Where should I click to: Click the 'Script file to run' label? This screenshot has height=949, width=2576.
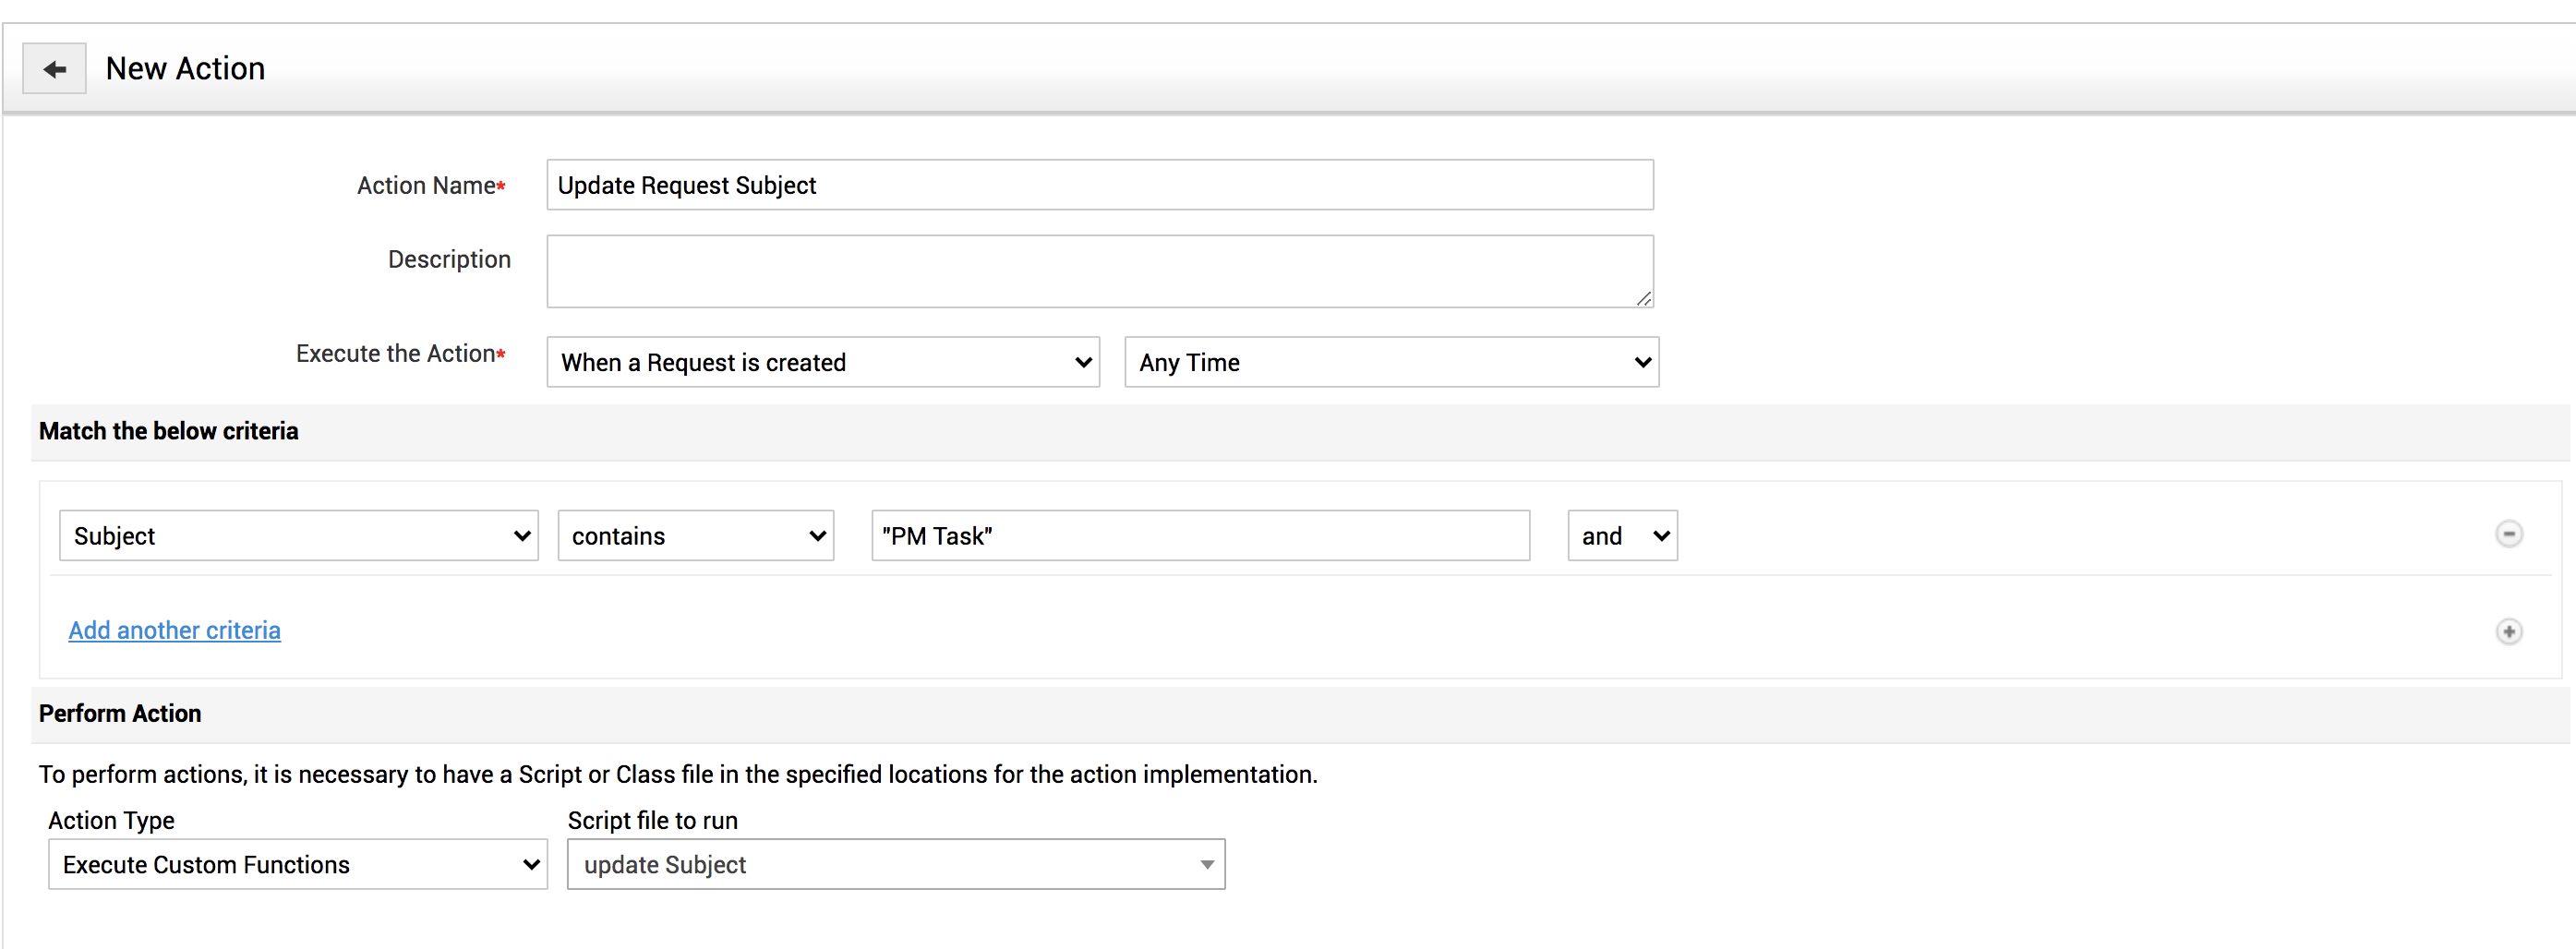tap(652, 820)
